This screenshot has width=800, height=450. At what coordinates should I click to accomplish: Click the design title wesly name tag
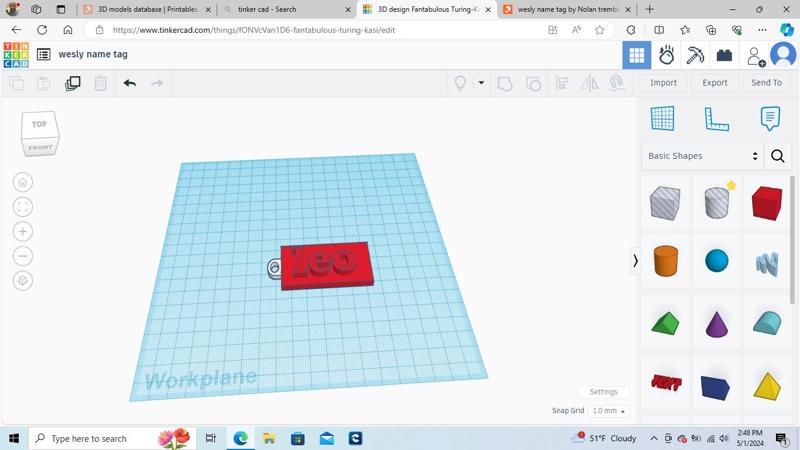coord(93,54)
